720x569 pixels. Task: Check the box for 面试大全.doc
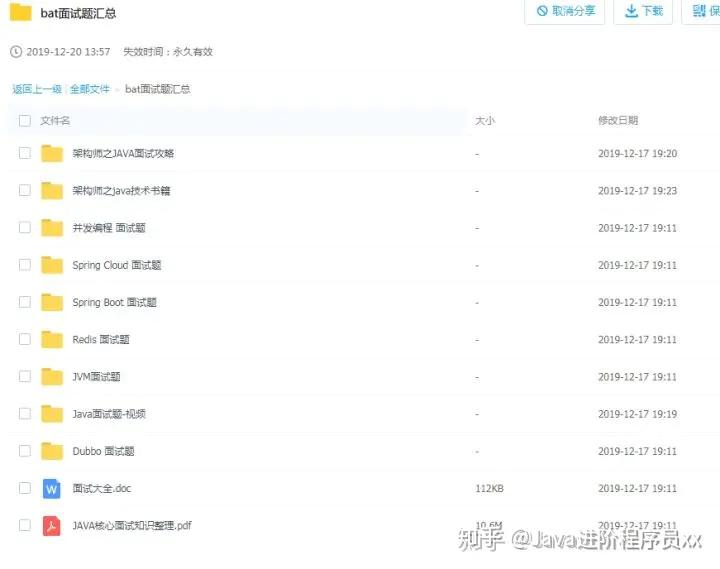click(25, 488)
